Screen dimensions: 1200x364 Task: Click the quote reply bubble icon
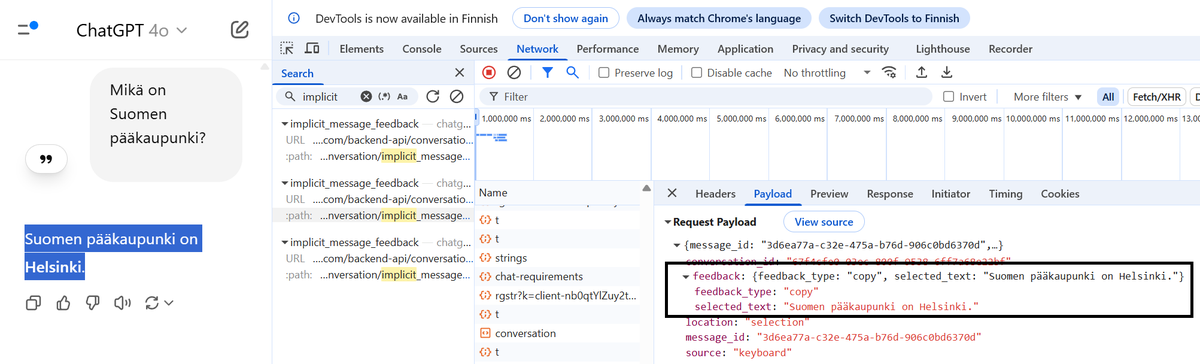(x=45, y=159)
